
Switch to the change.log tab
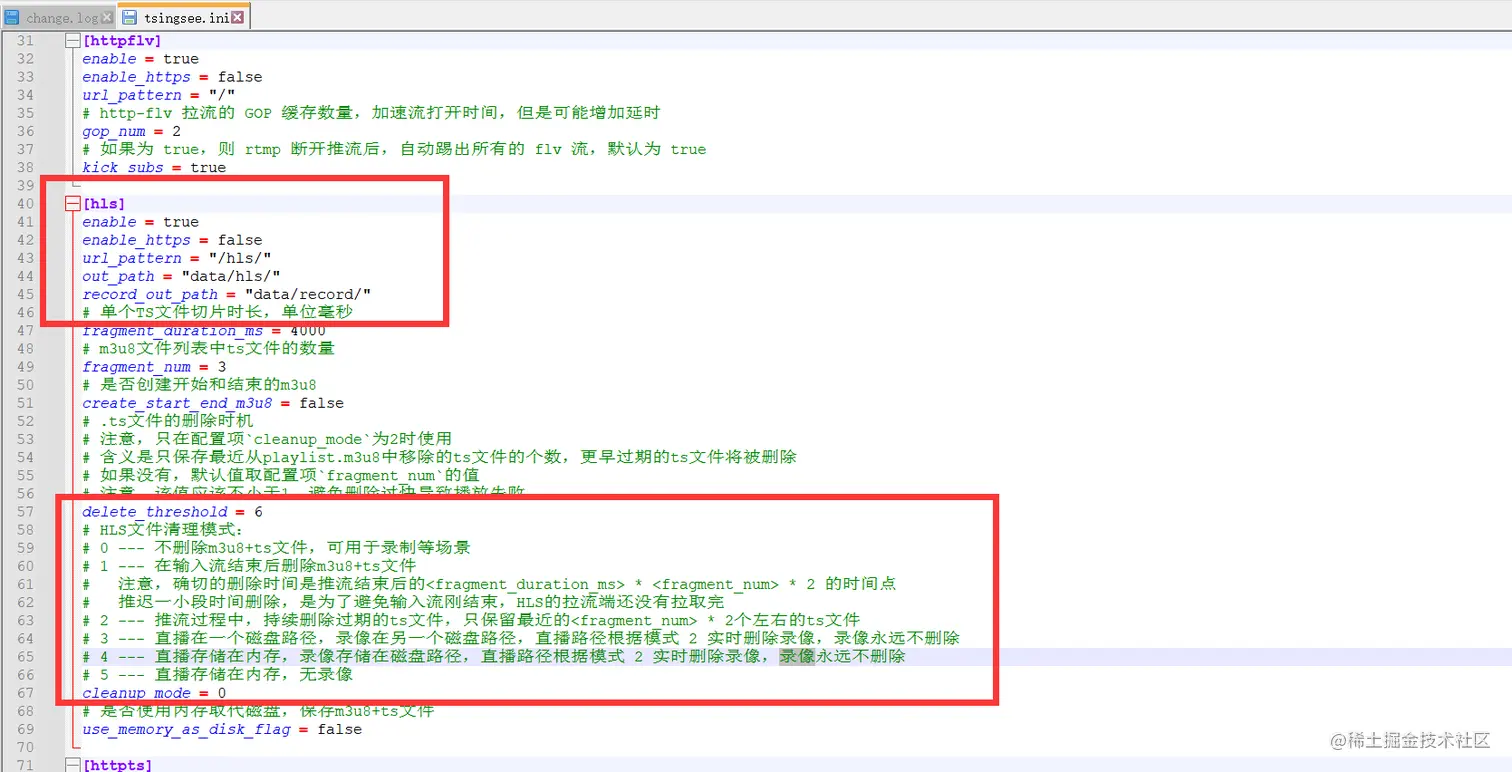[x=61, y=18]
